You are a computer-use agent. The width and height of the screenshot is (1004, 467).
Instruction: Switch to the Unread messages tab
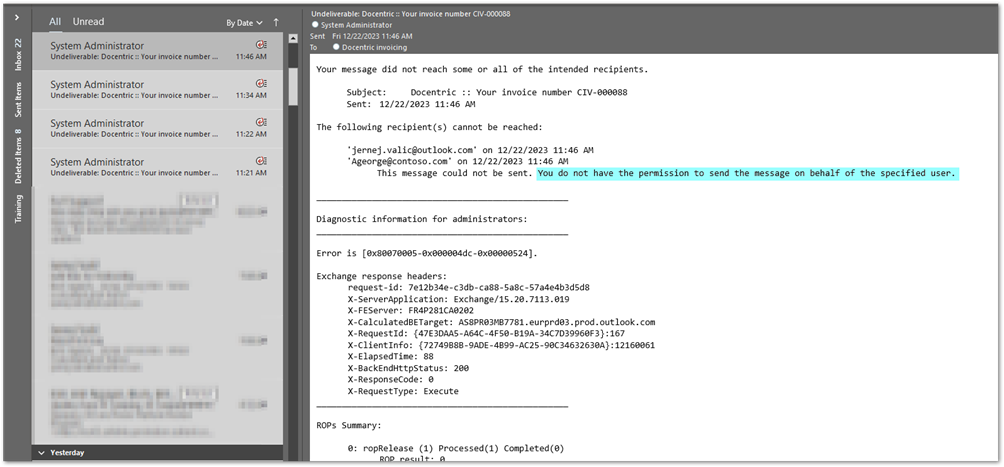(x=88, y=21)
